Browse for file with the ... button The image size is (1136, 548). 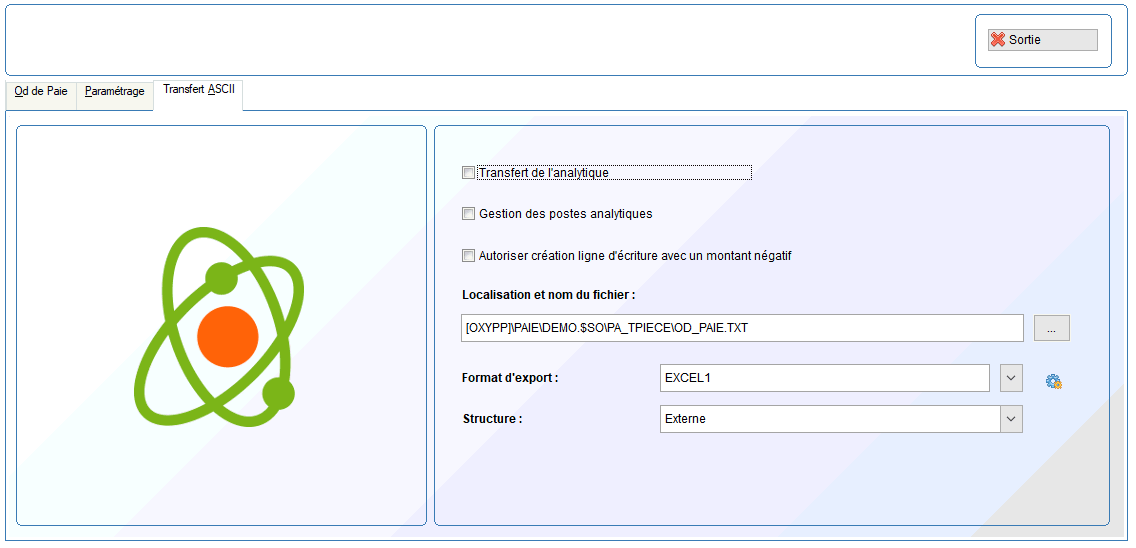(x=1051, y=328)
